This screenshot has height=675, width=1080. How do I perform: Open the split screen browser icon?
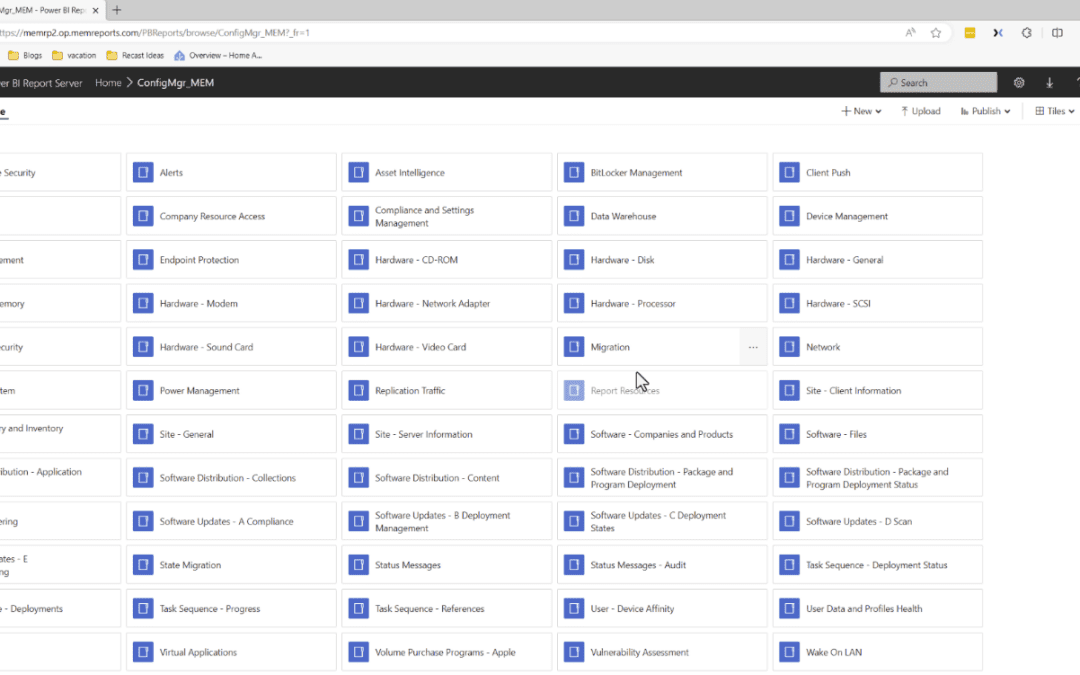tap(1057, 32)
